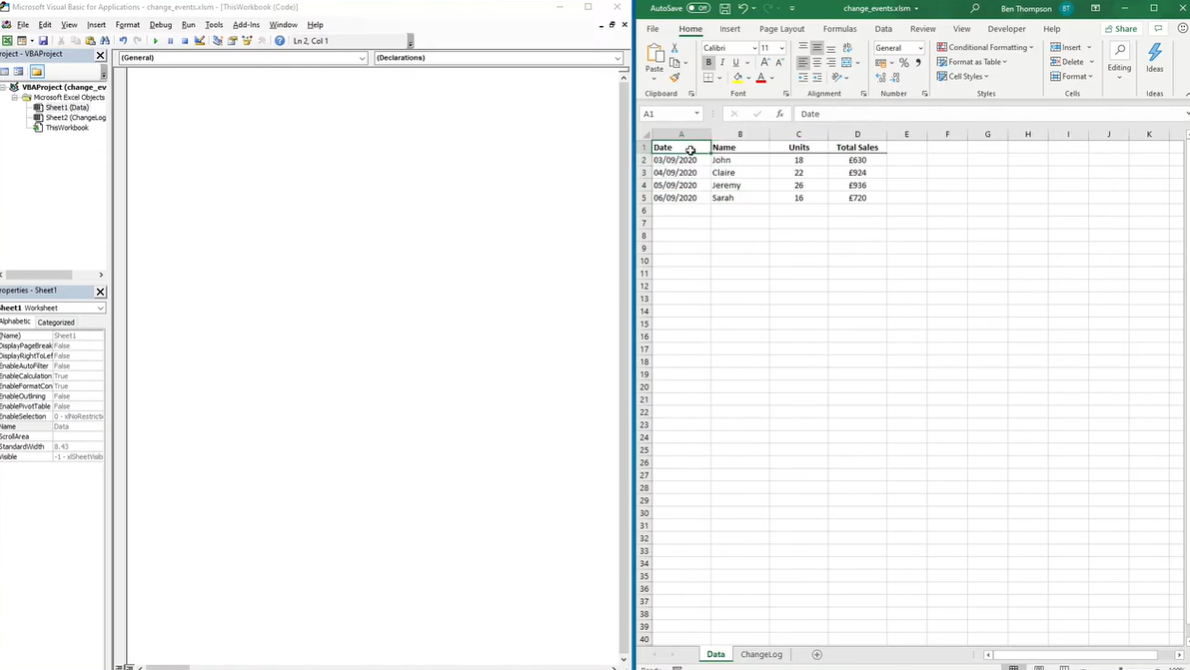Image resolution: width=1190 pixels, height=670 pixels.
Task: Switch to the Categorized properties tab
Action: 56,322
